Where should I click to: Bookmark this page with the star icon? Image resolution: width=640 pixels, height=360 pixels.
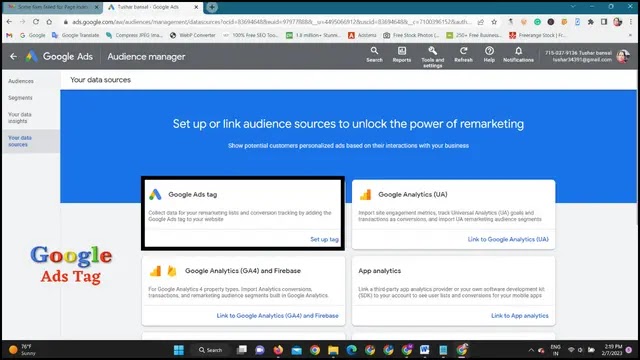(494, 22)
